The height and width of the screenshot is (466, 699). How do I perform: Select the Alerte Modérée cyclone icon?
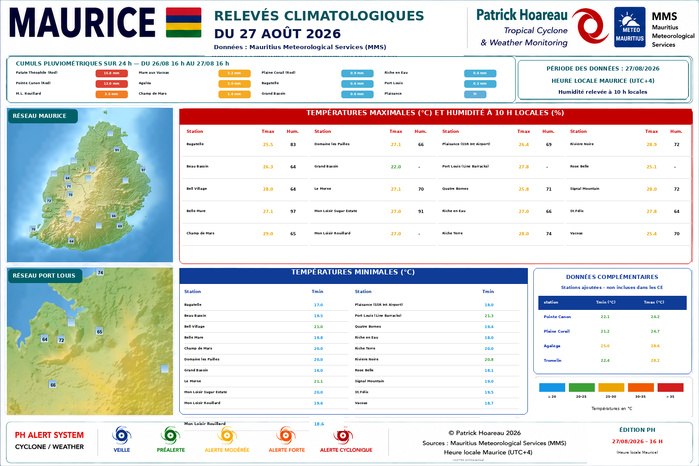(x=226, y=435)
